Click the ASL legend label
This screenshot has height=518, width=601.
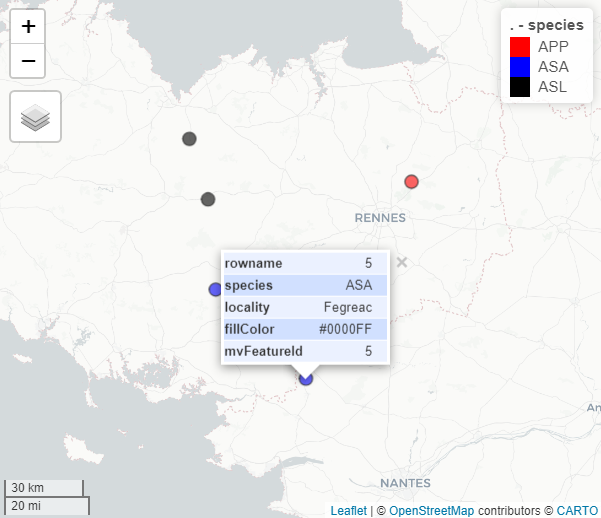552,87
